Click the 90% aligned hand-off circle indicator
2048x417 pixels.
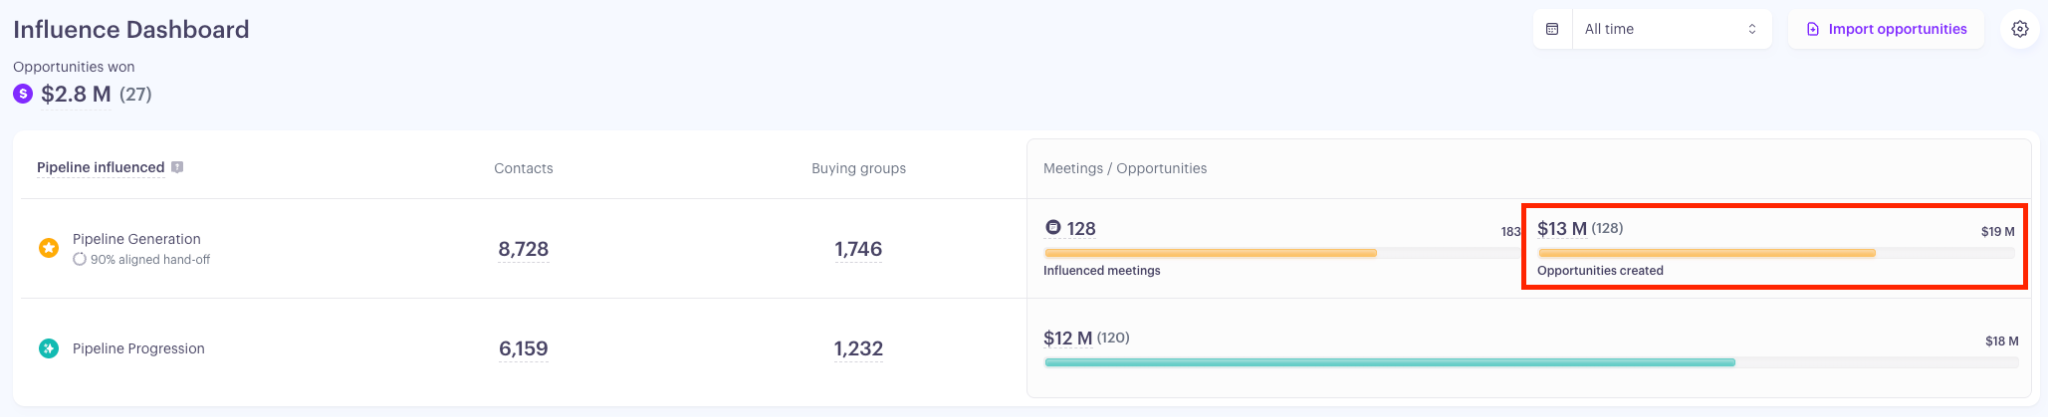[79, 259]
